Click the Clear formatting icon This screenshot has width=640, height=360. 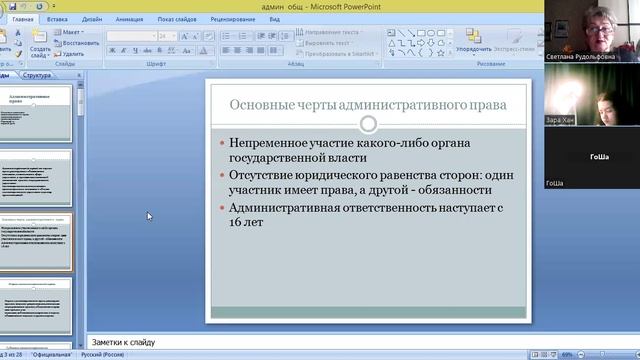click(x=209, y=37)
